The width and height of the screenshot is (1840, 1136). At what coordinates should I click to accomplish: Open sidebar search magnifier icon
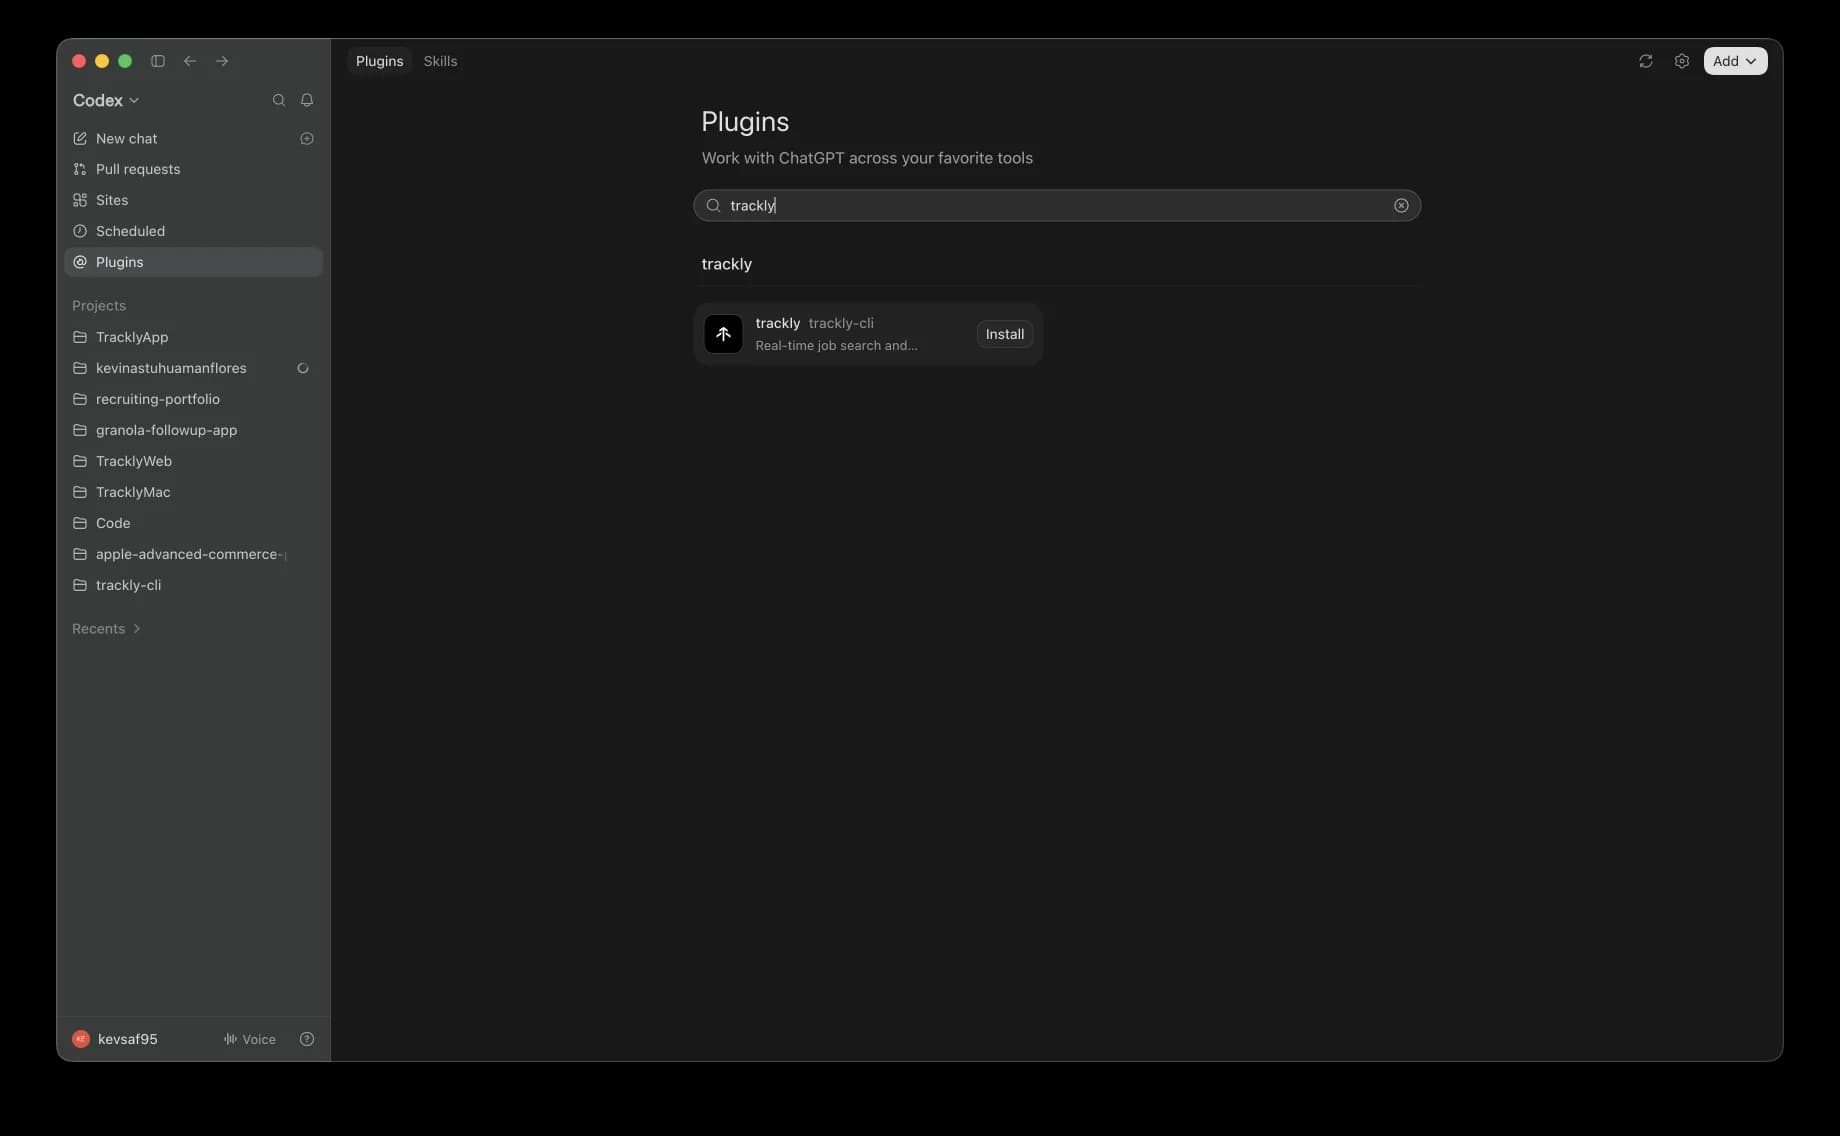279,100
